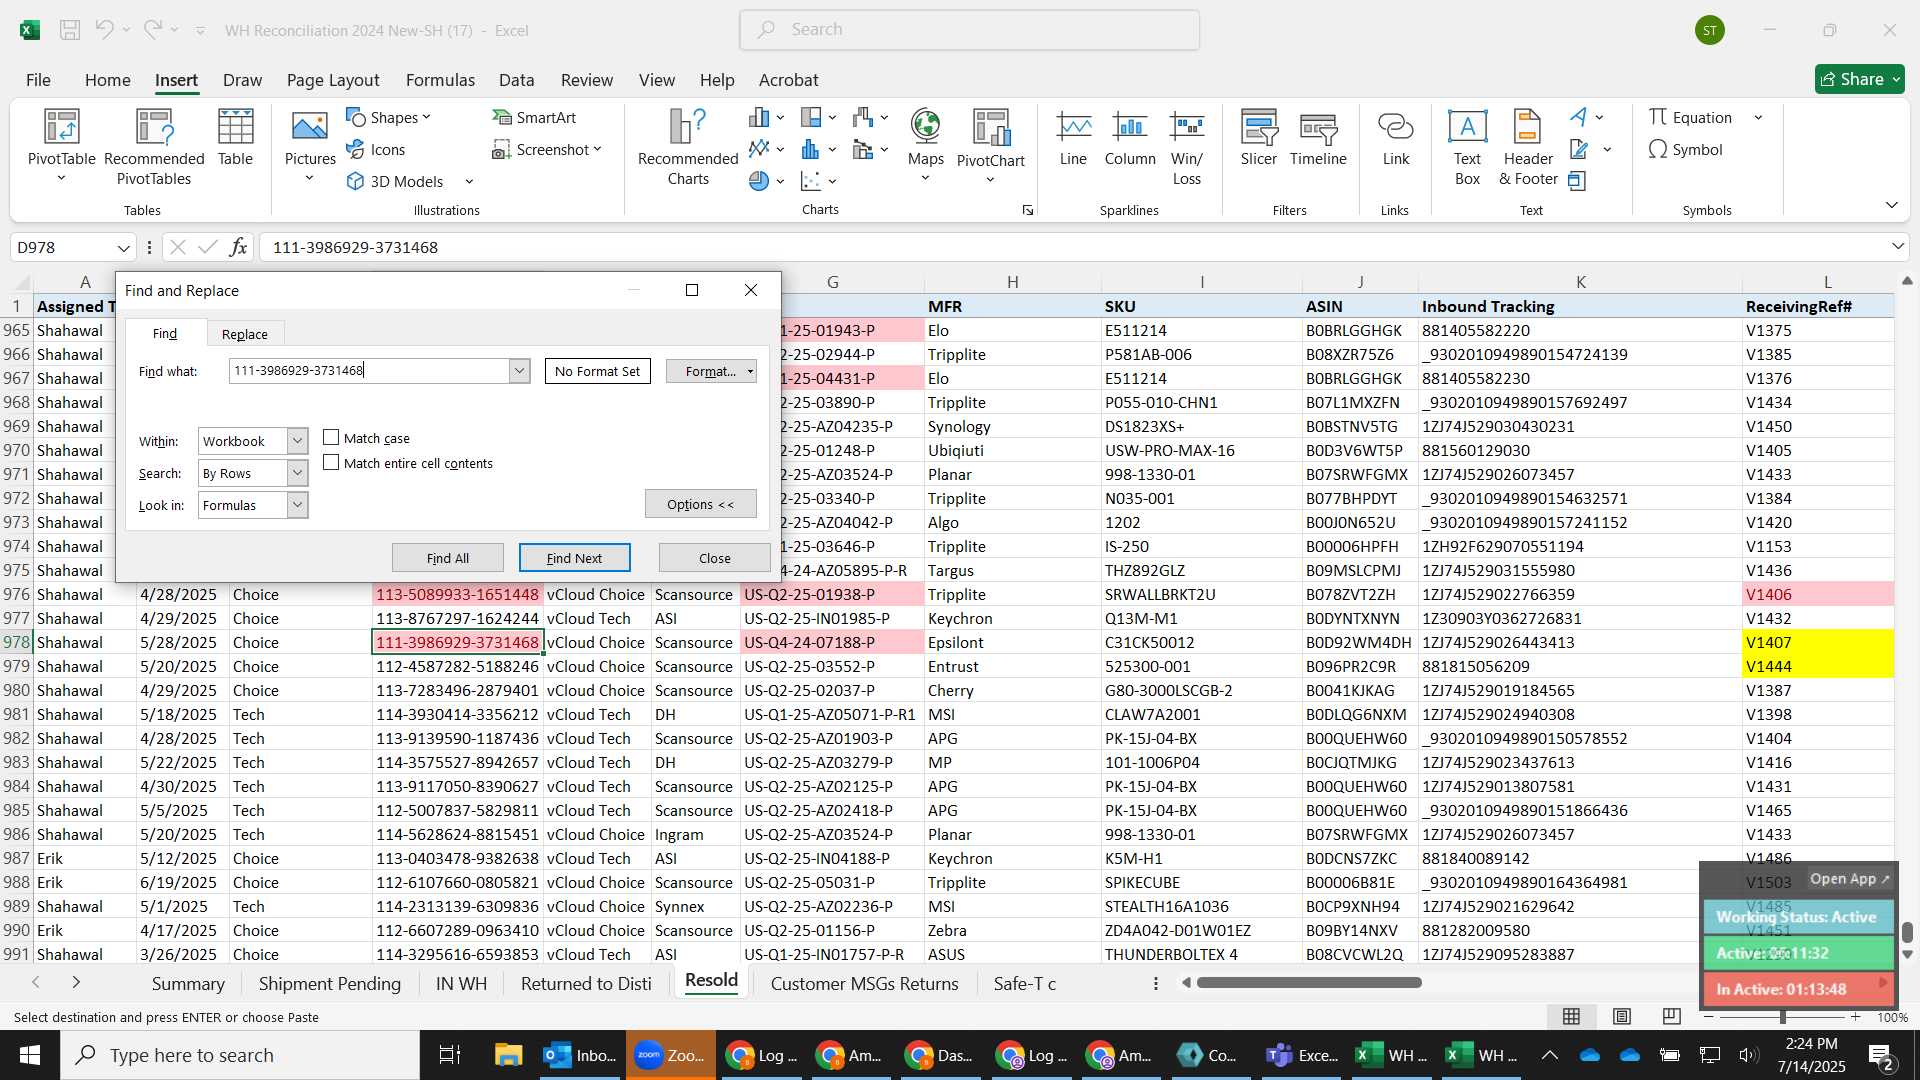Open the Name Box dropdown arrow

123,247
